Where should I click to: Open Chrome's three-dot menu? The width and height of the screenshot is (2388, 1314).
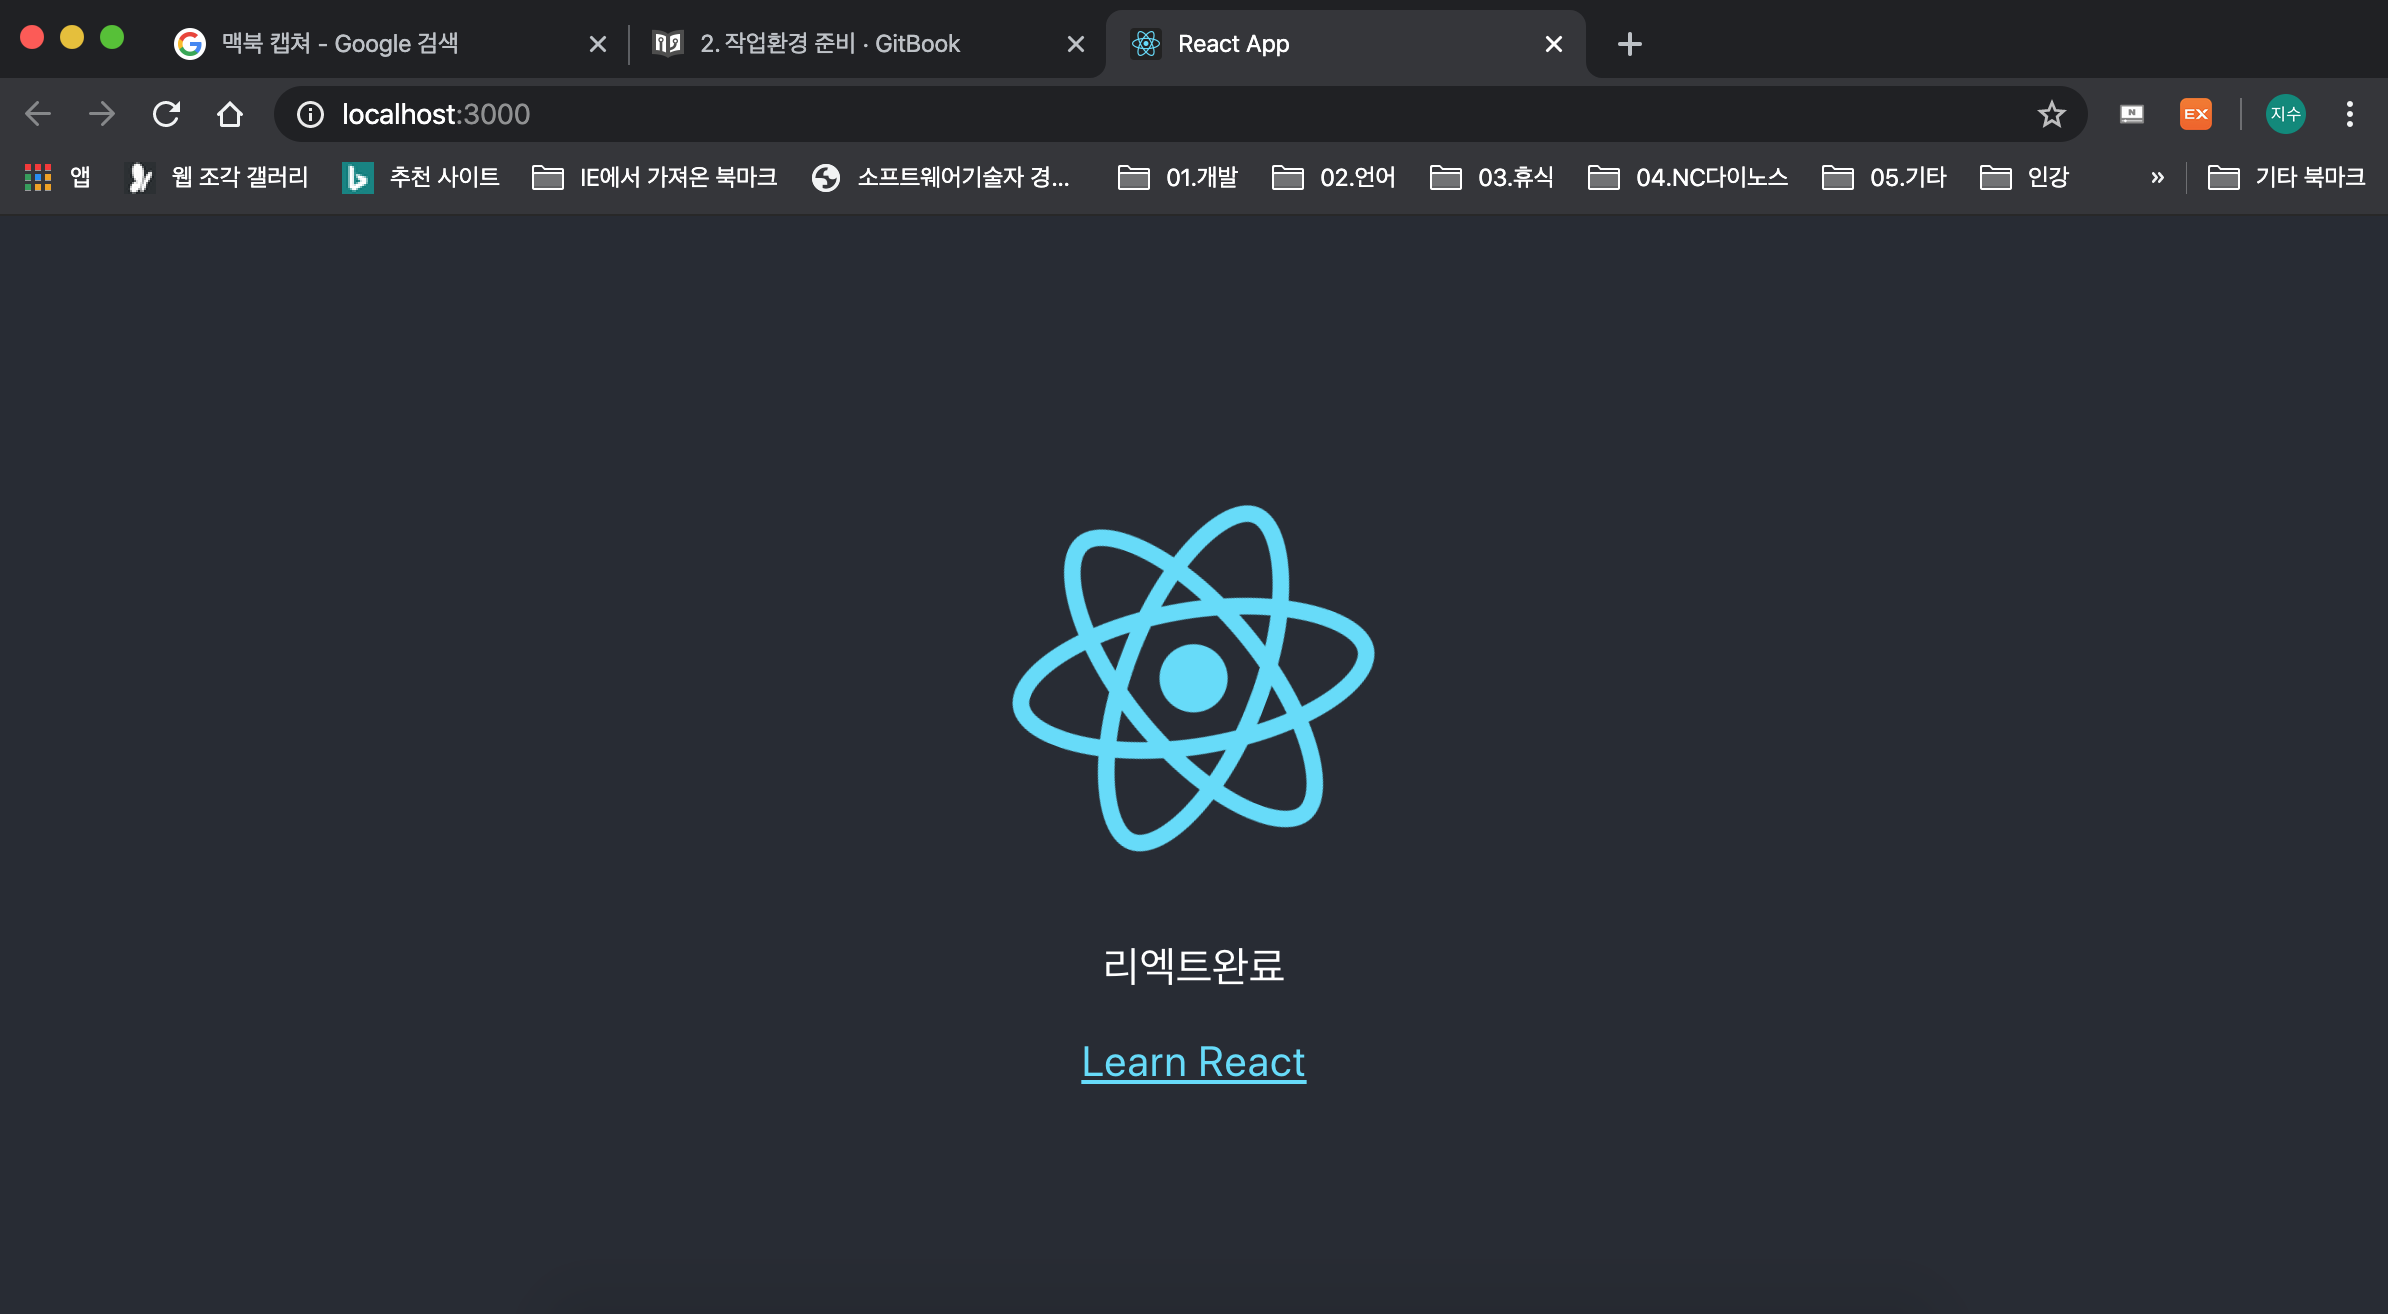point(2349,114)
